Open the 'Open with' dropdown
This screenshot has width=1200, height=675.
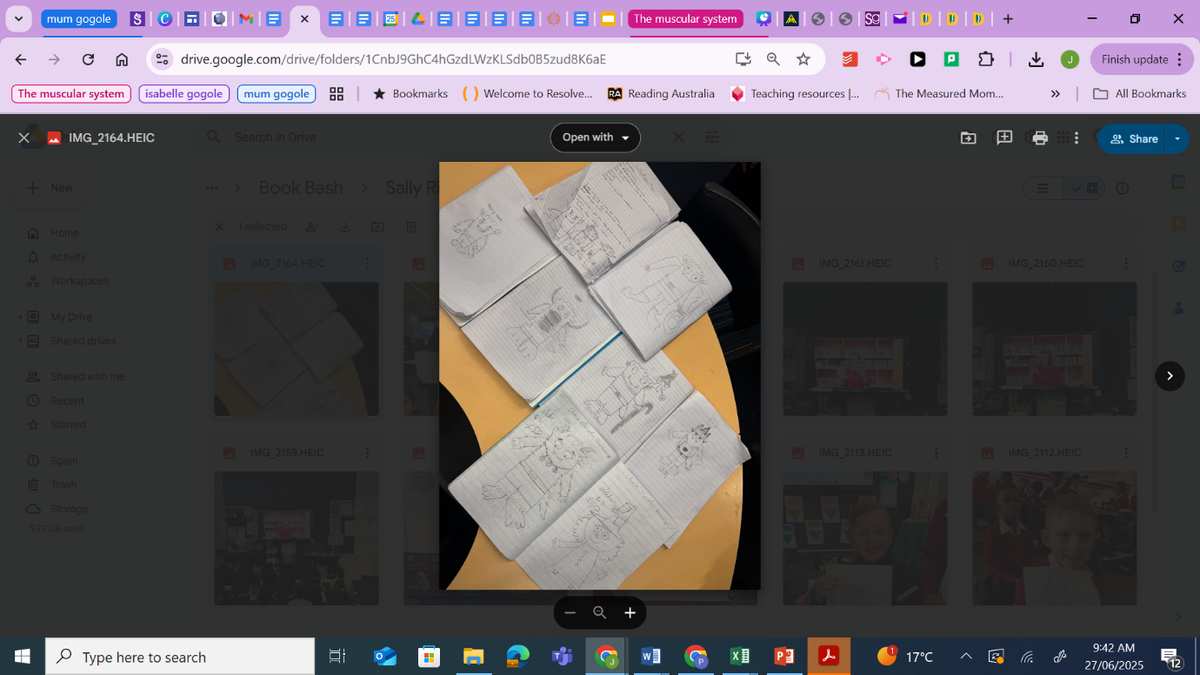pos(595,138)
